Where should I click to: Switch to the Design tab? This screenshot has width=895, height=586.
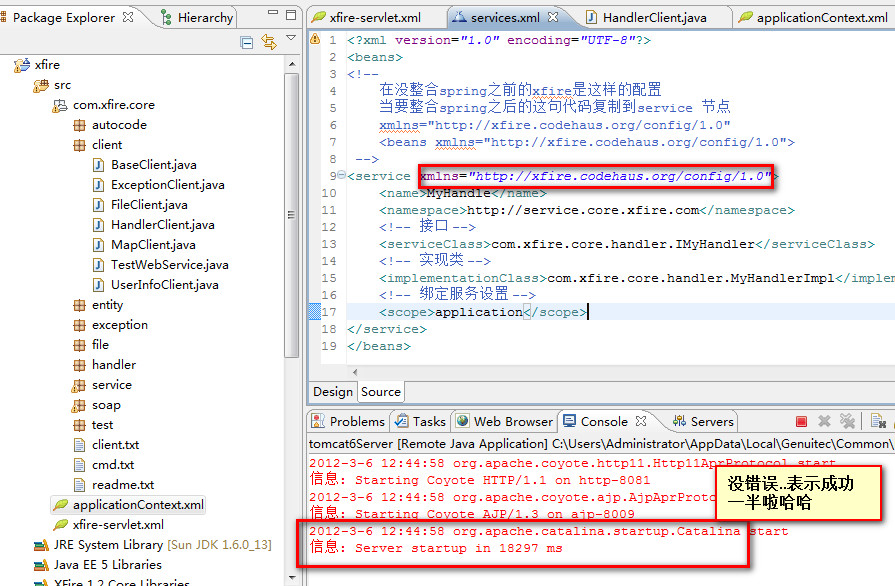[333, 391]
